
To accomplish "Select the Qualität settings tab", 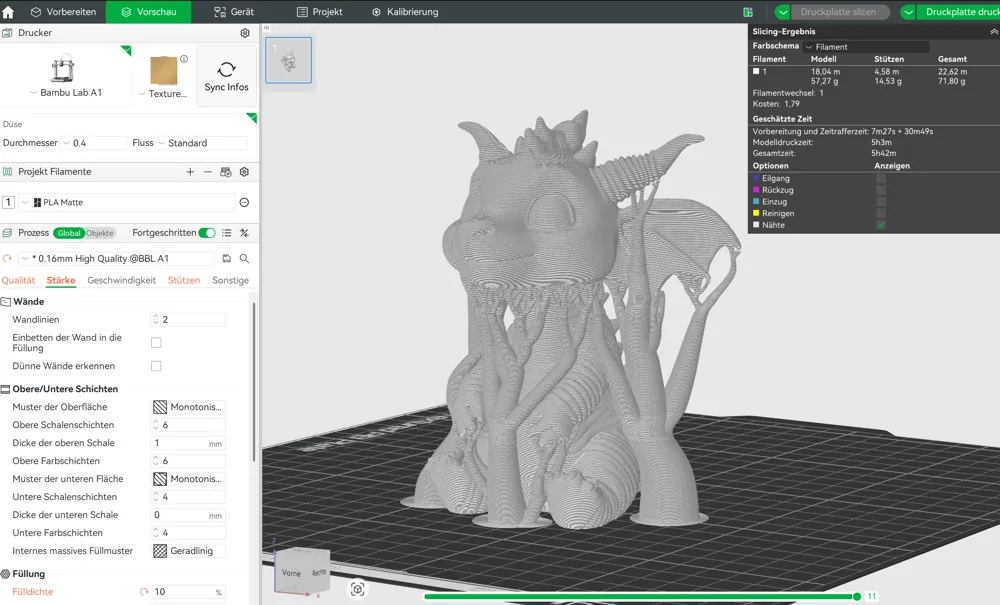I will click(x=18, y=280).
